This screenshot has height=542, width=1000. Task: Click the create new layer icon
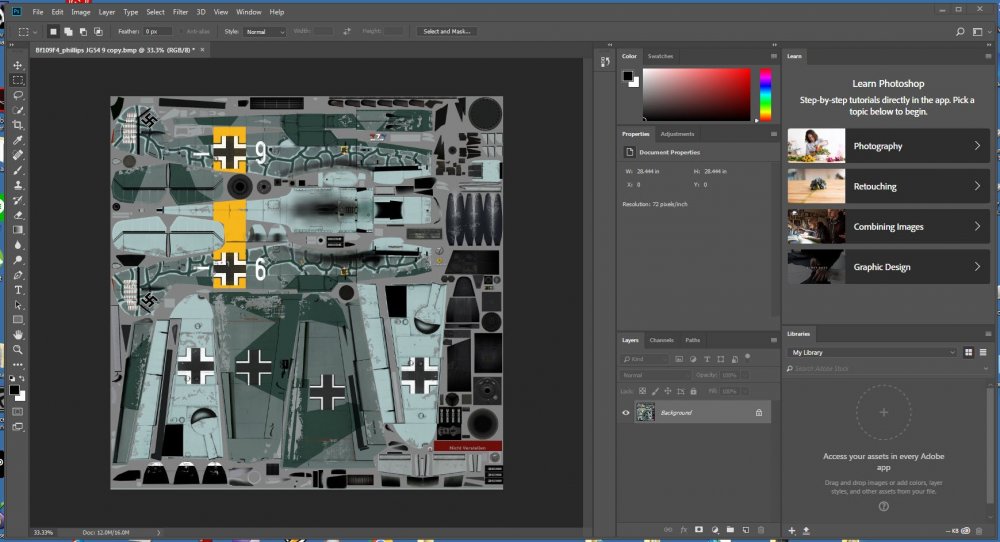(746, 529)
